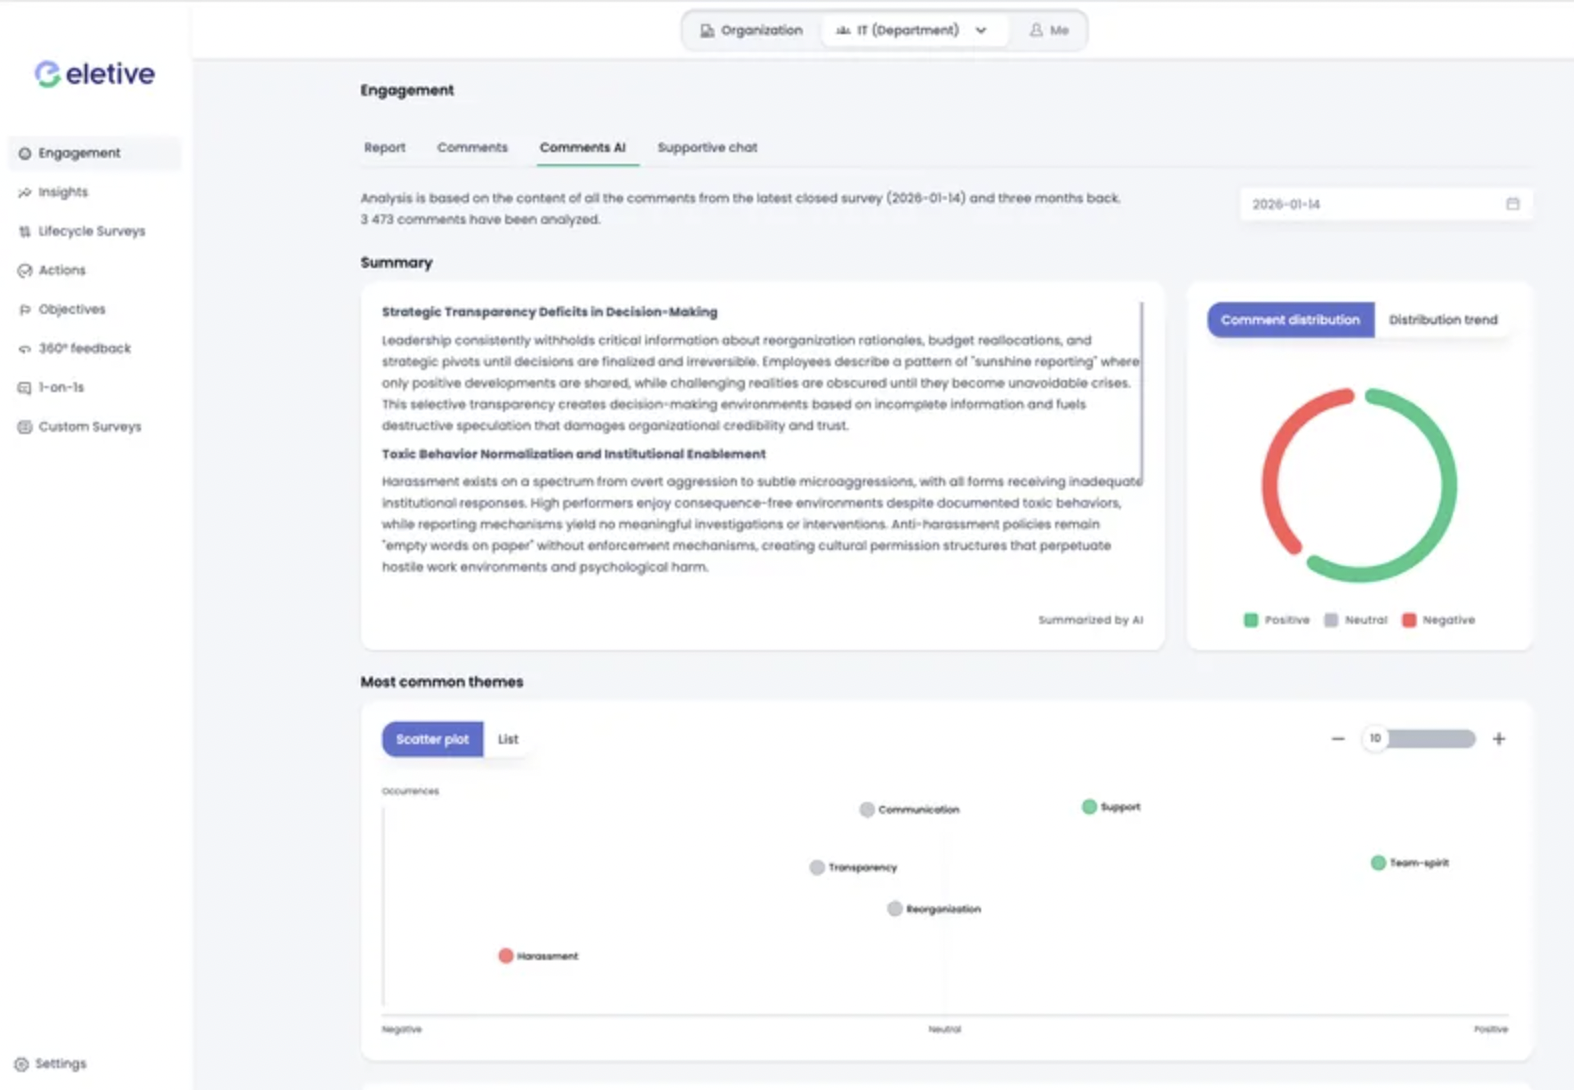This screenshot has height=1090, width=1574.
Task: Switch to the Report tab
Action: pyautogui.click(x=385, y=147)
